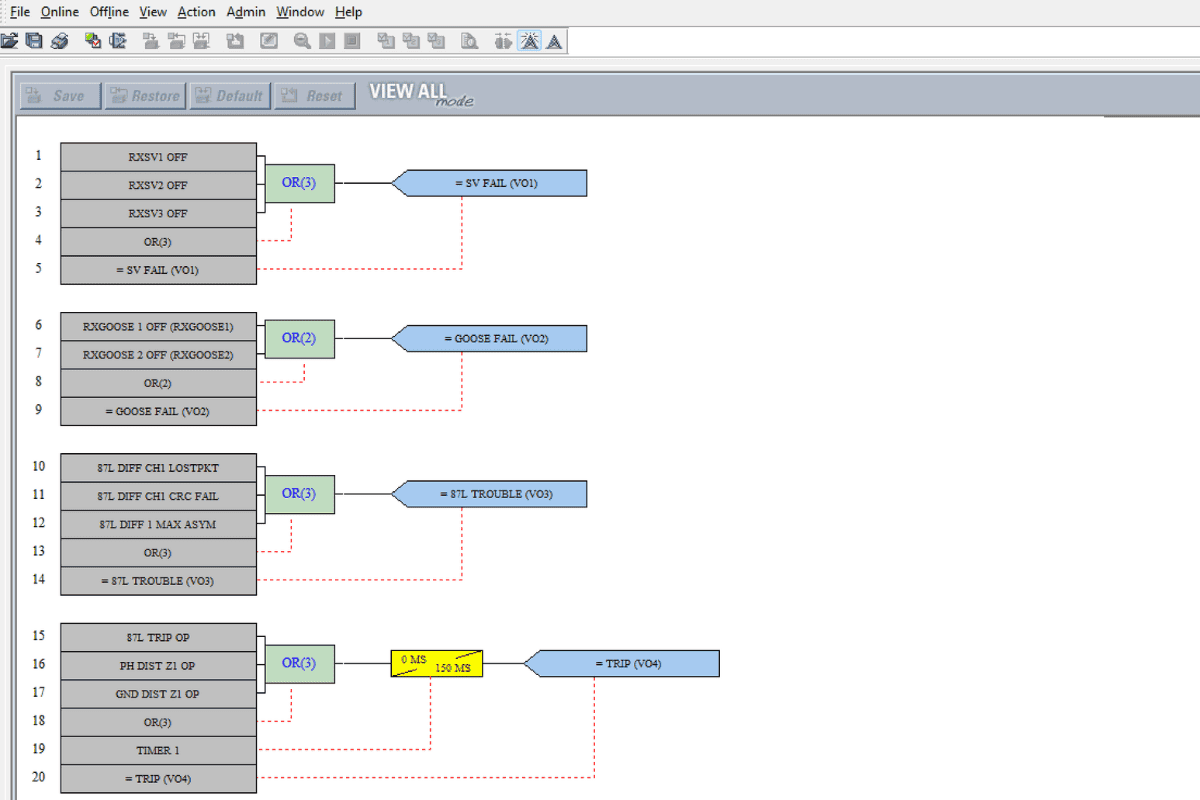The height and width of the screenshot is (800, 1200).
Task: Select the PH DIST Z1 OP entry
Action: [x=158, y=665]
